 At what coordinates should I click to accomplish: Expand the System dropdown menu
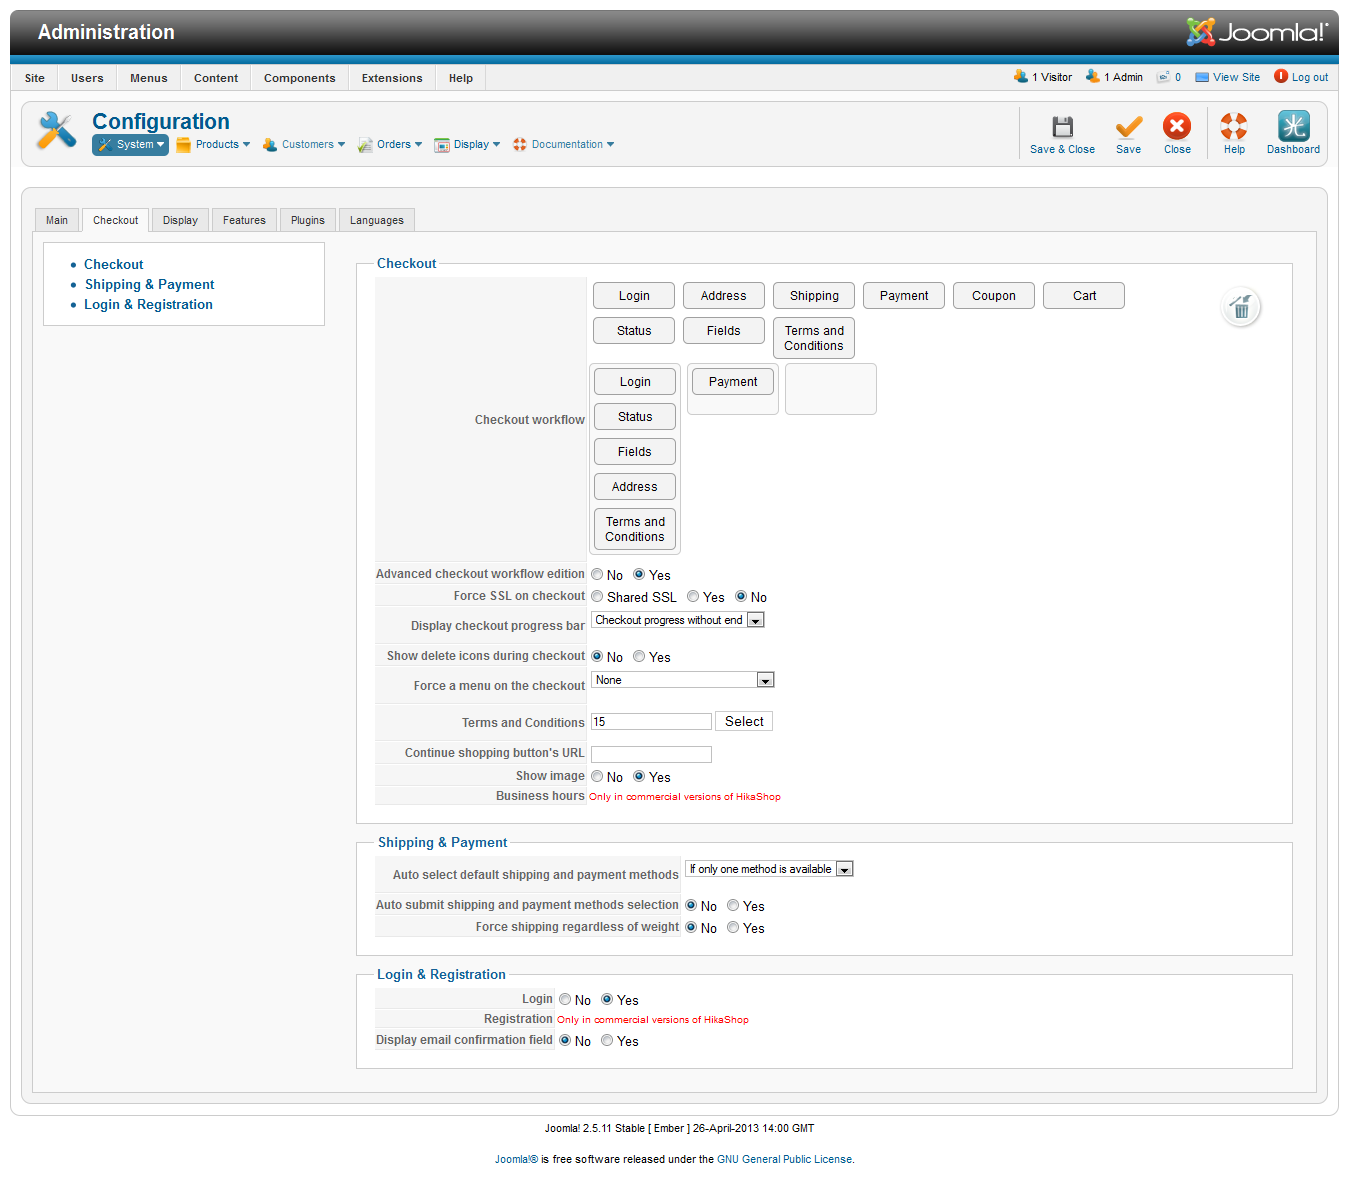point(131,145)
